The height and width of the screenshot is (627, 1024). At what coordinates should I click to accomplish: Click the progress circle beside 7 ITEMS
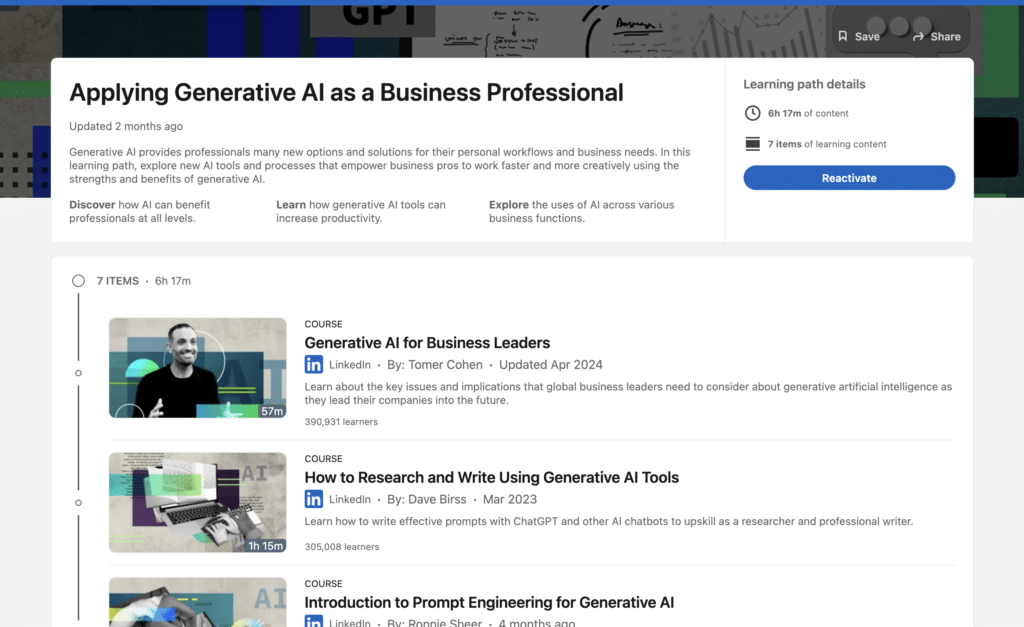click(78, 281)
